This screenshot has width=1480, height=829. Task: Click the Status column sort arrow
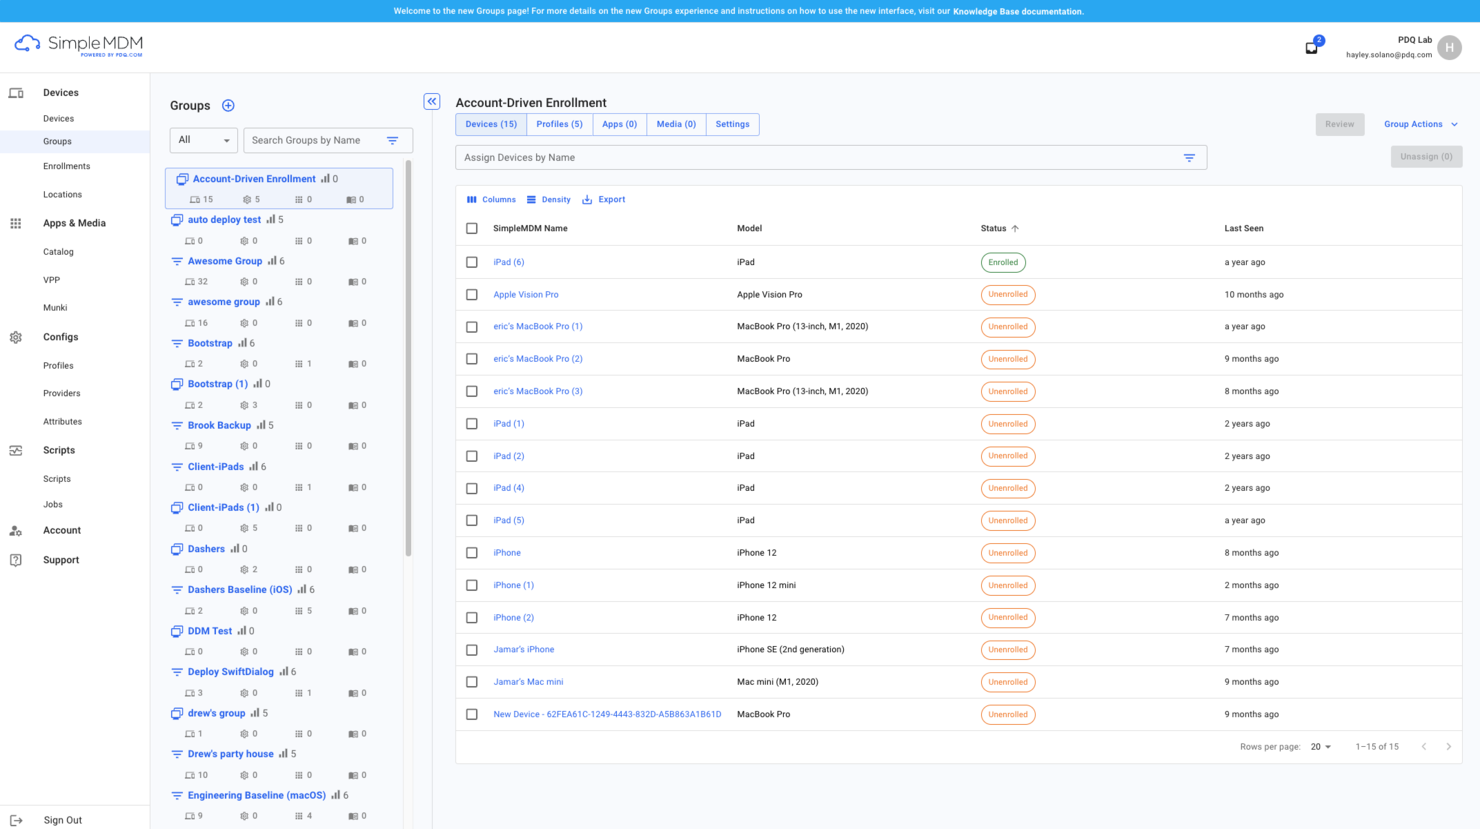coord(1015,229)
